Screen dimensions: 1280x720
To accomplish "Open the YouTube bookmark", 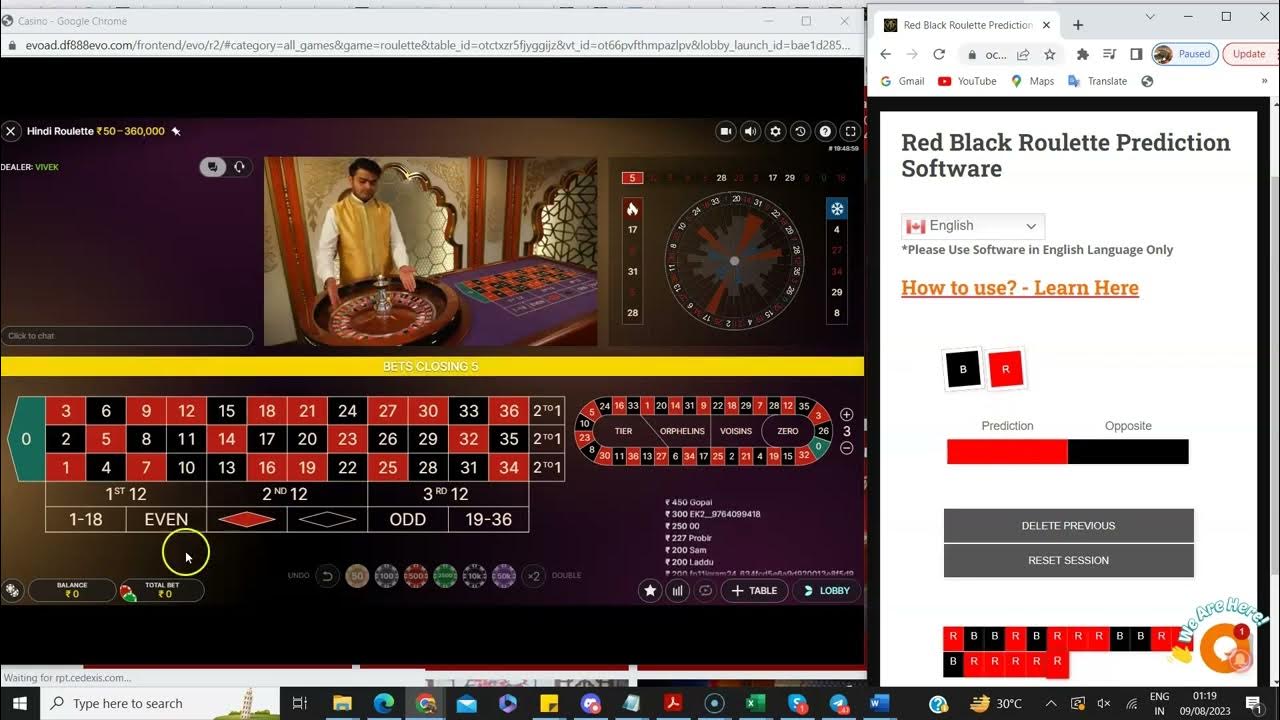I will coord(967,81).
